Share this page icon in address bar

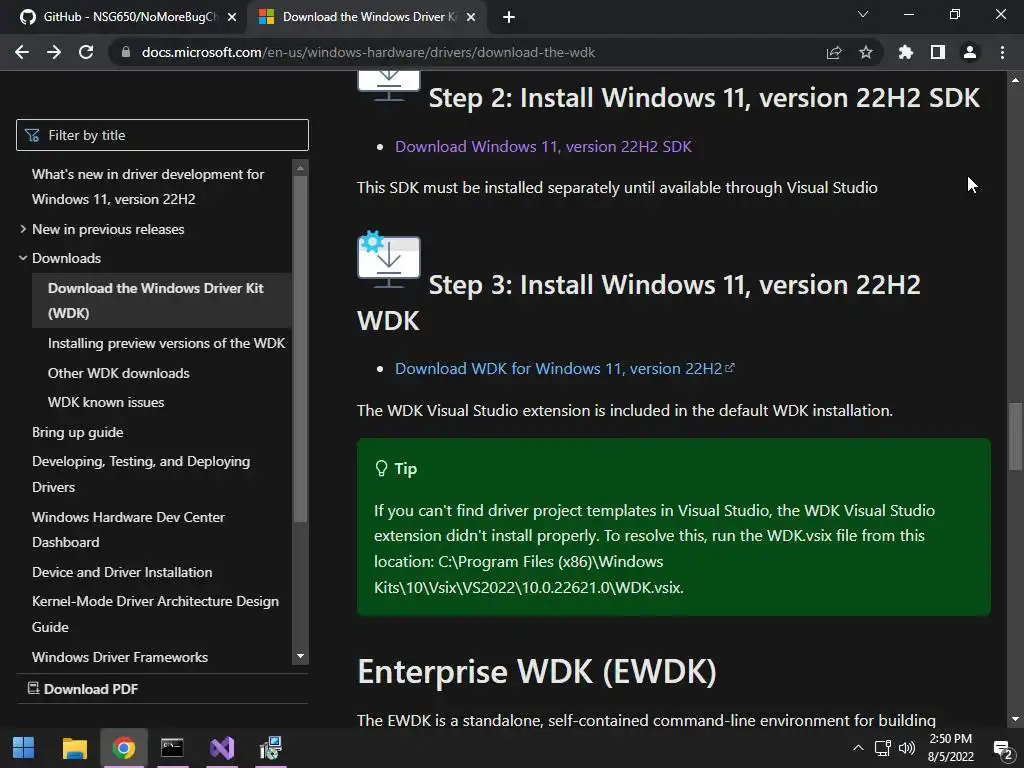(833, 52)
